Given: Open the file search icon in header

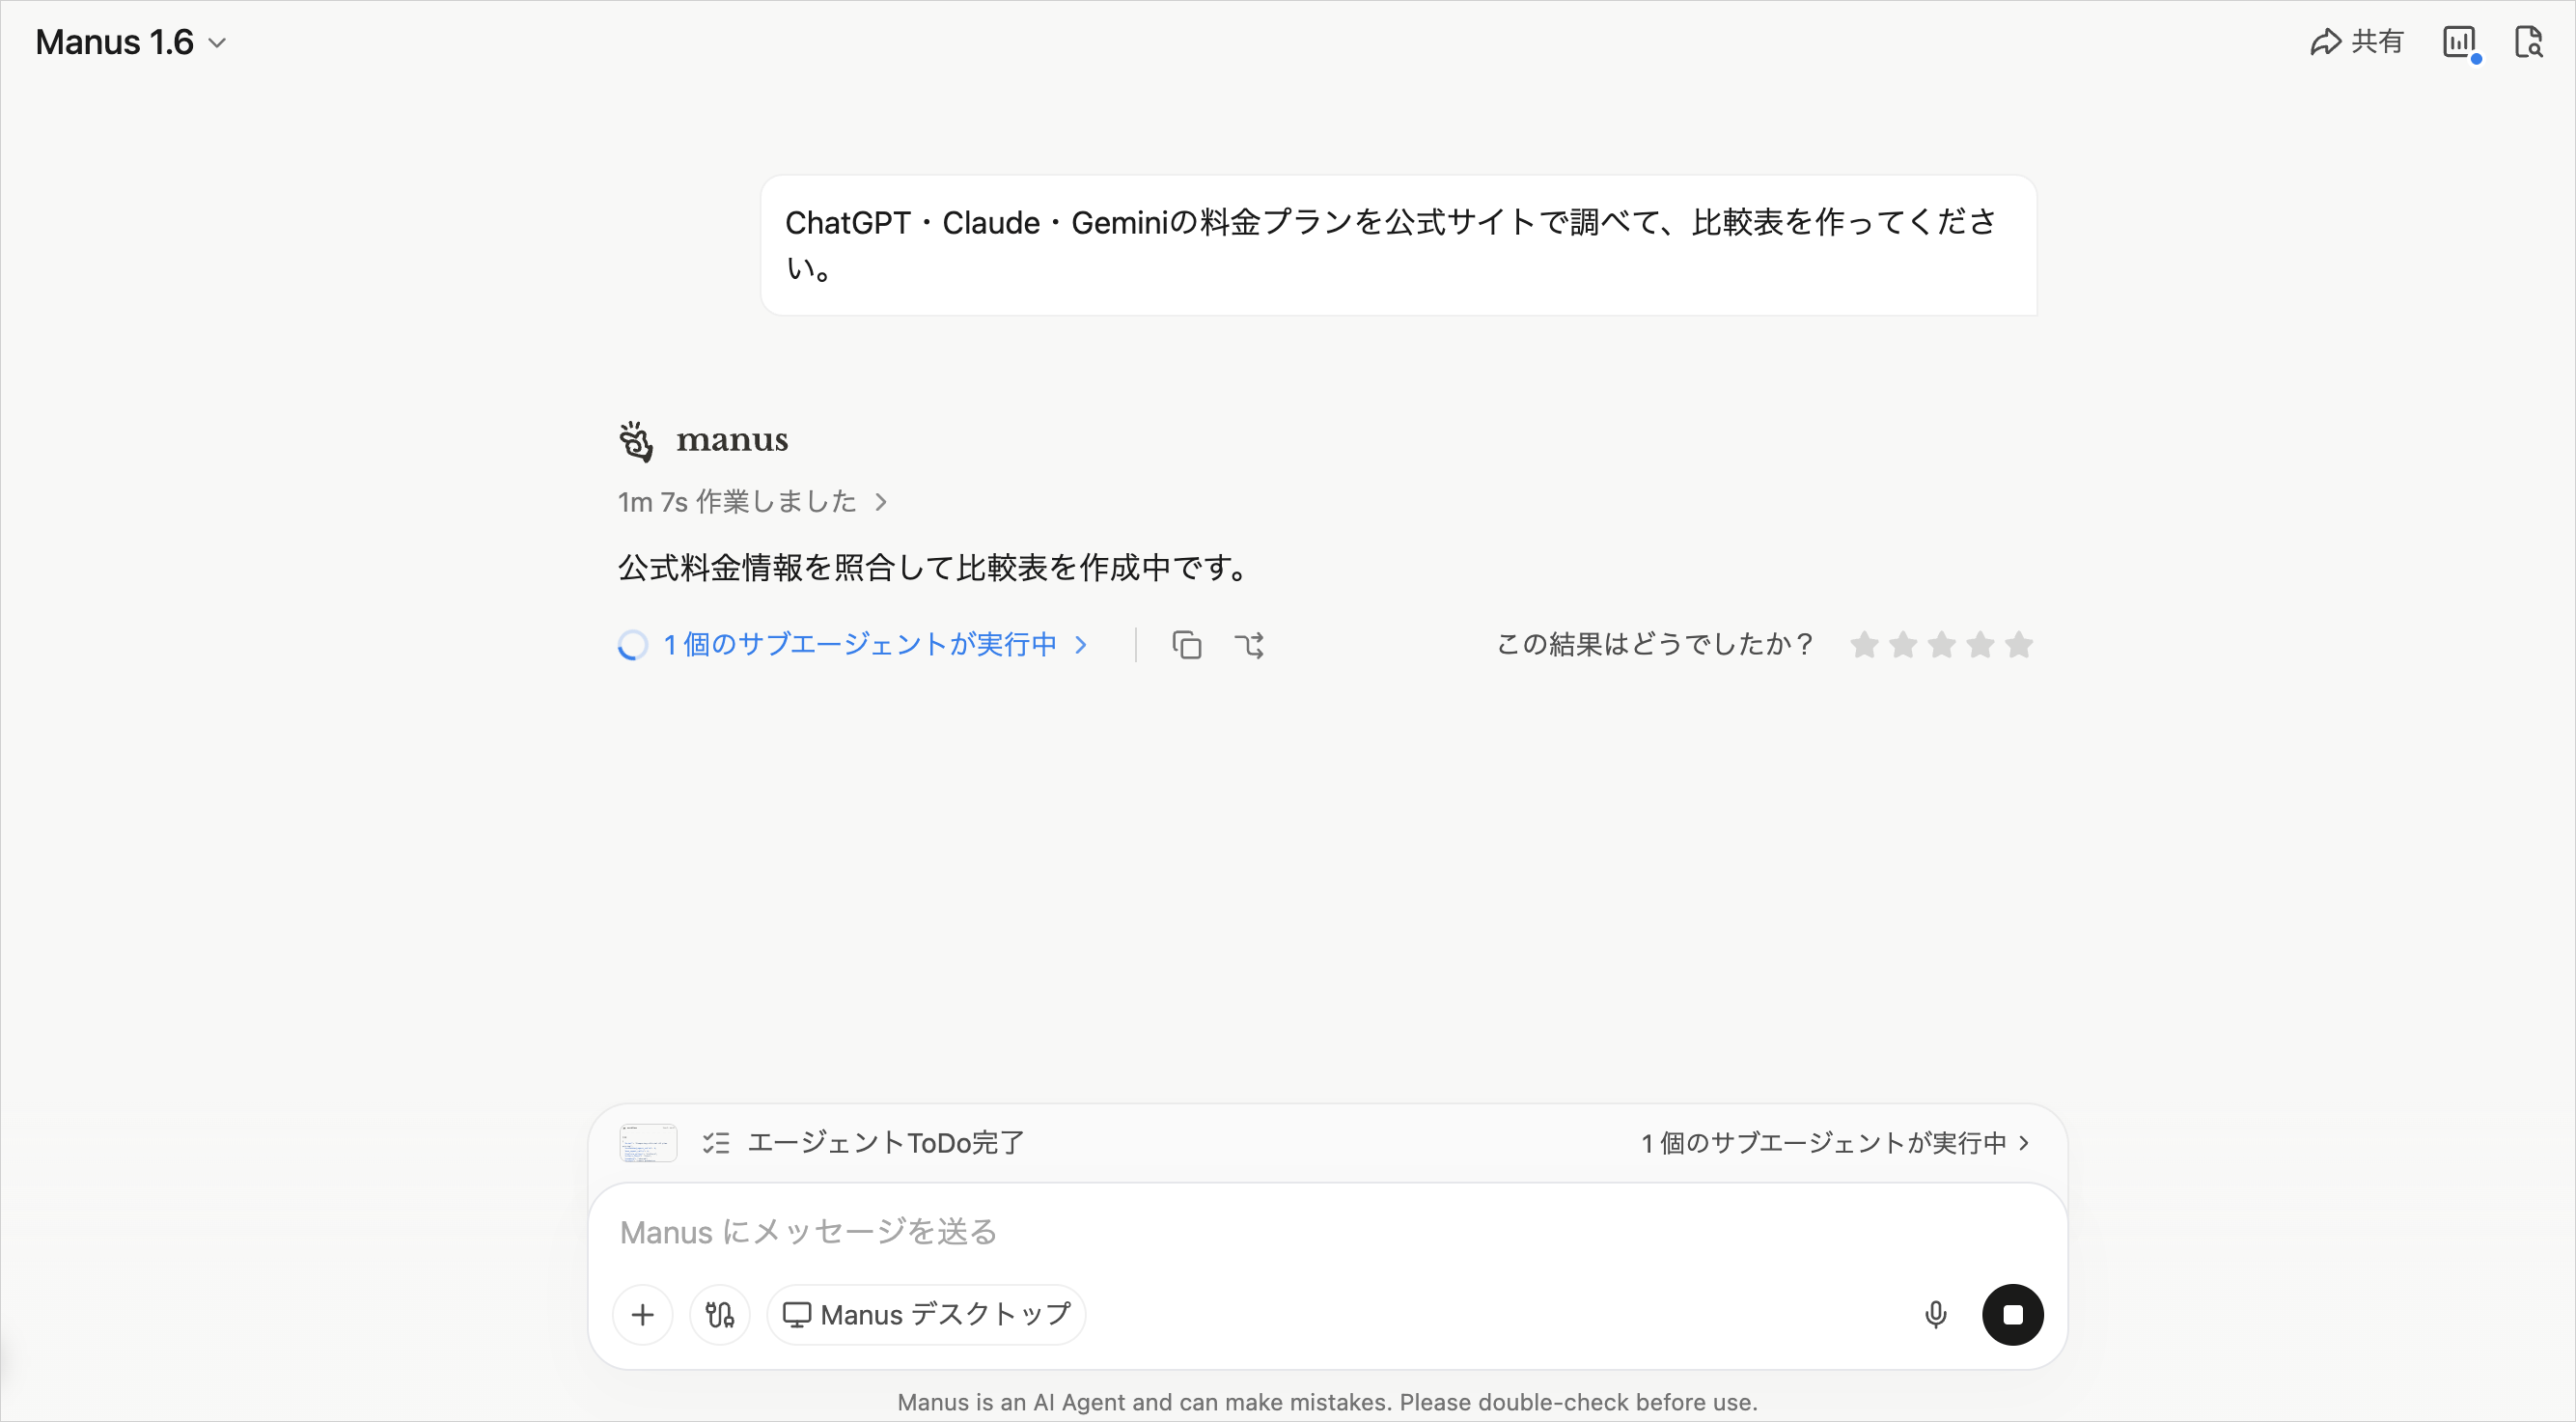Looking at the screenshot, I should (2528, 42).
